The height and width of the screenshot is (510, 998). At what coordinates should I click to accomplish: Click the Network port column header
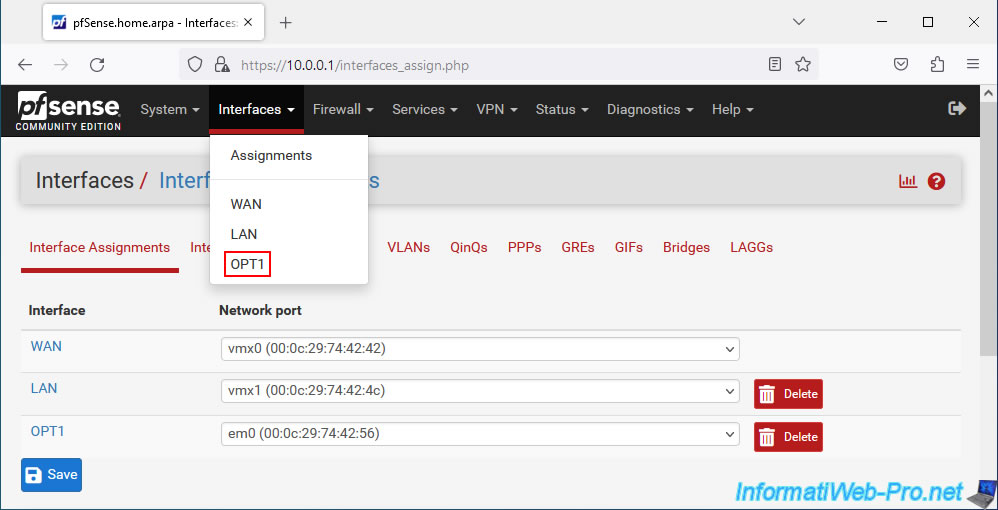pyautogui.click(x=260, y=311)
